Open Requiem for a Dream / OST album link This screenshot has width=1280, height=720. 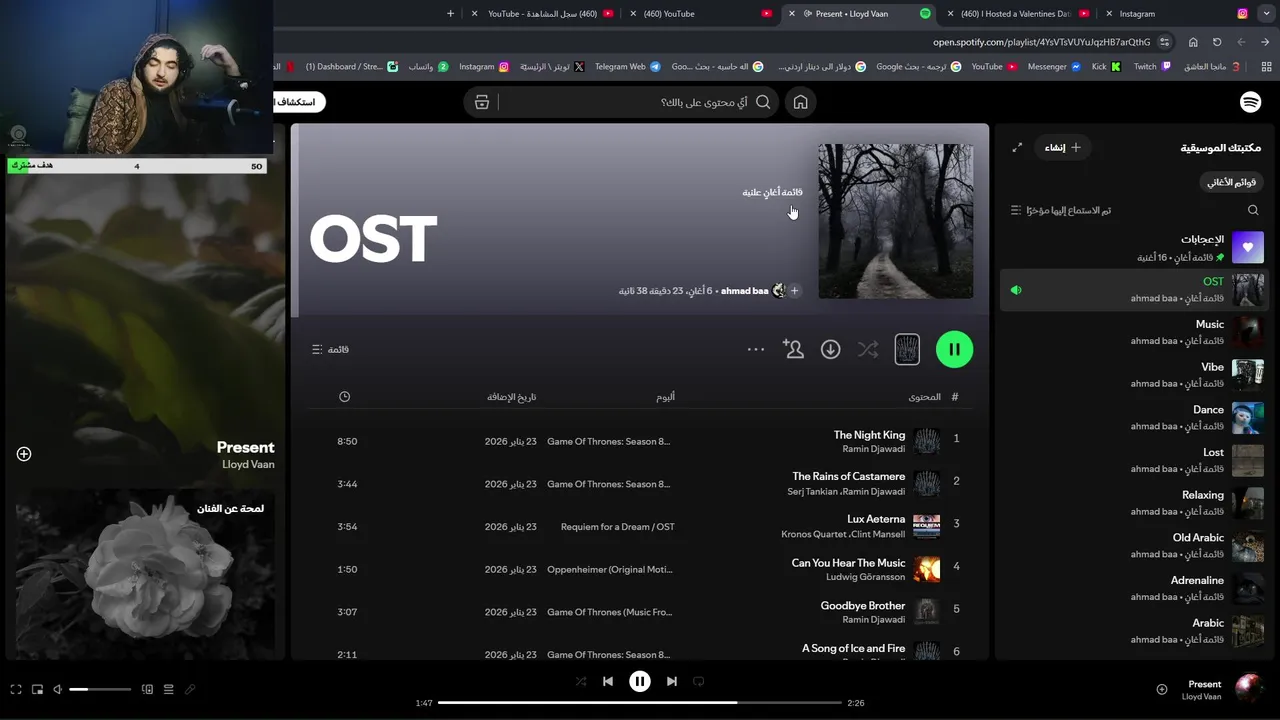(617, 527)
